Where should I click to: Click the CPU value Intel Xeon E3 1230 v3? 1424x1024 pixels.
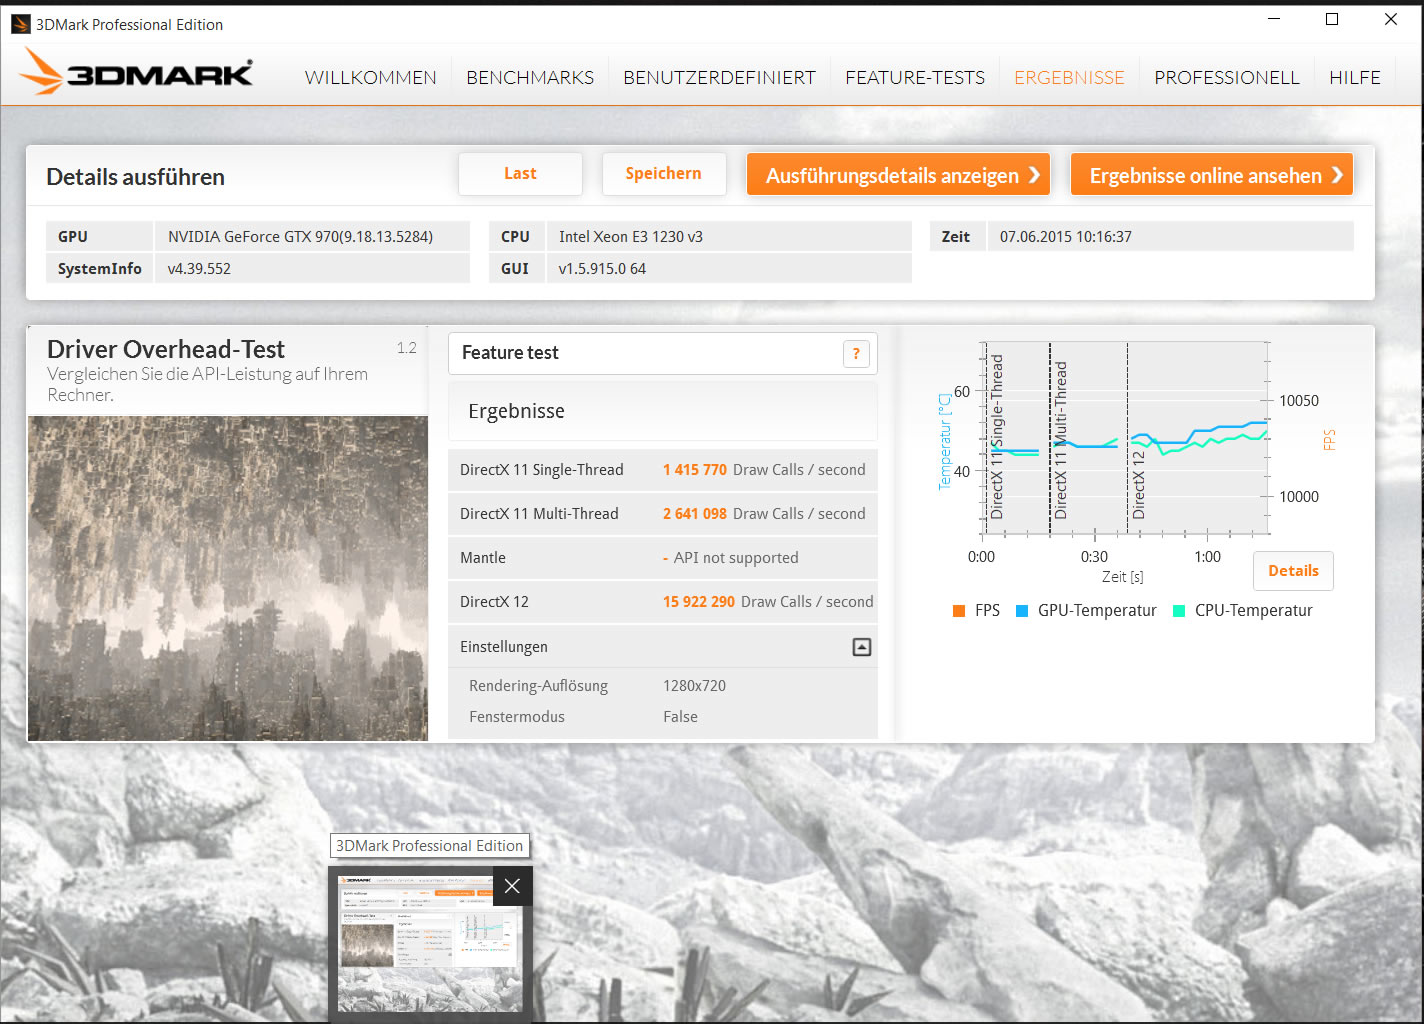pyautogui.click(x=630, y=237)
